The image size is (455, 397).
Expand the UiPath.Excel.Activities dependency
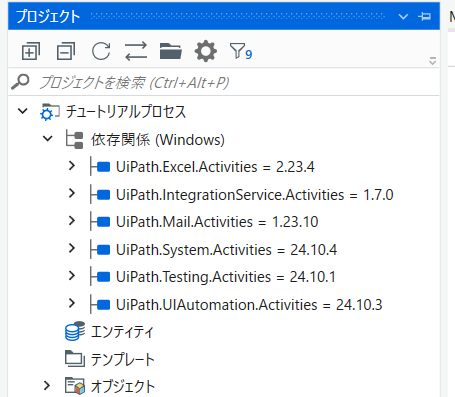pyautogui.click(x=72, y=166)
